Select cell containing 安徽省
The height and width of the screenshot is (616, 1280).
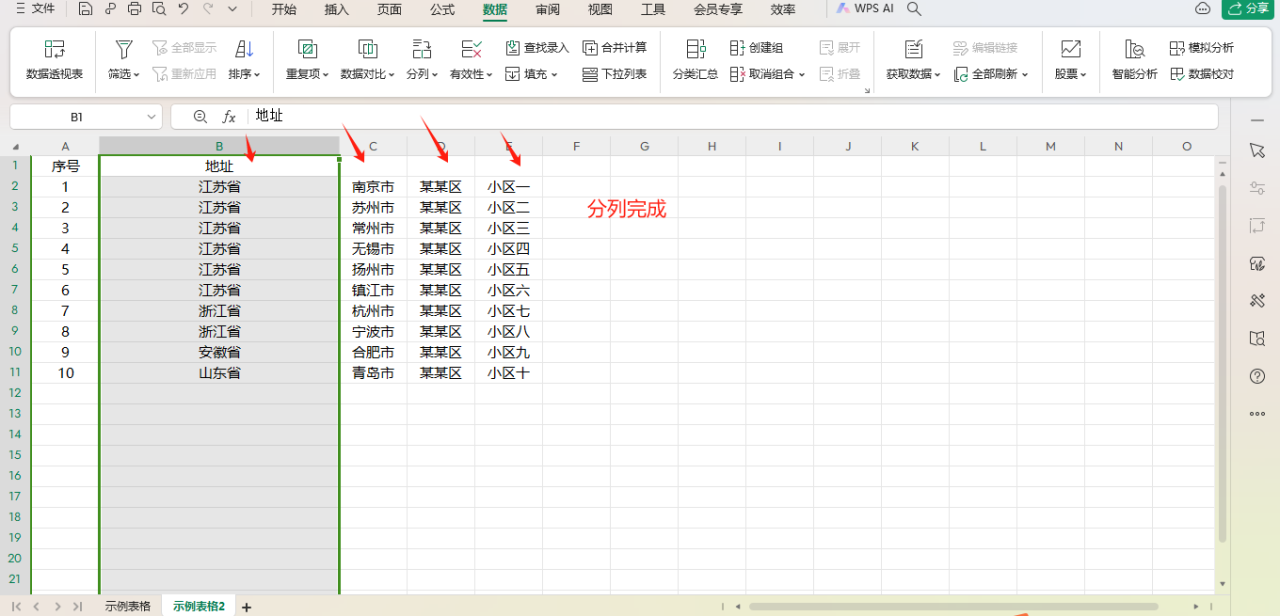tap(219, 352)
